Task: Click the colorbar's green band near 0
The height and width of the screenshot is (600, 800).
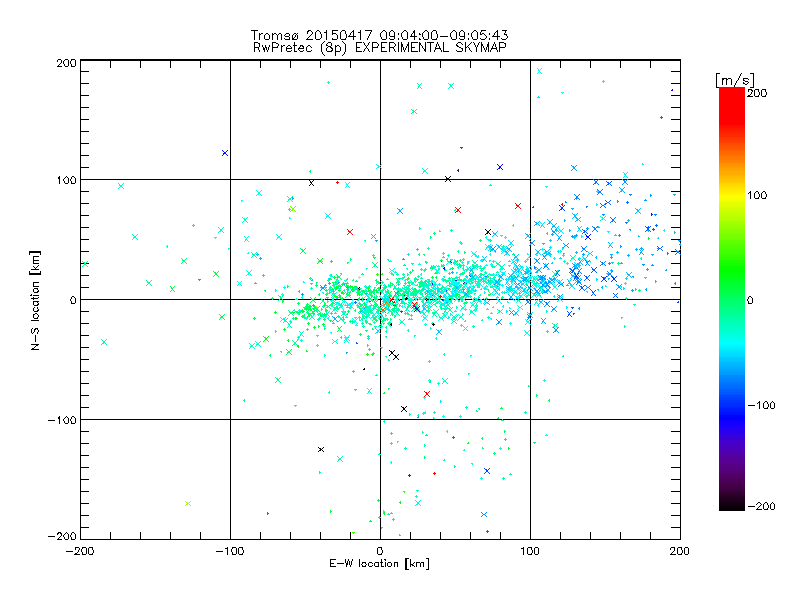Action: coord(732,299)
